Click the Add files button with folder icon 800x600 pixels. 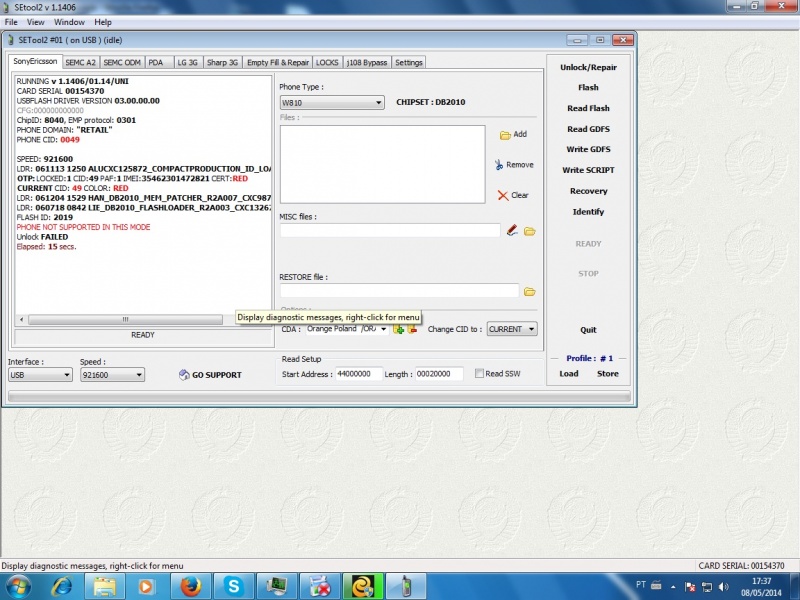pyautogui.click(x=513, y=134)
